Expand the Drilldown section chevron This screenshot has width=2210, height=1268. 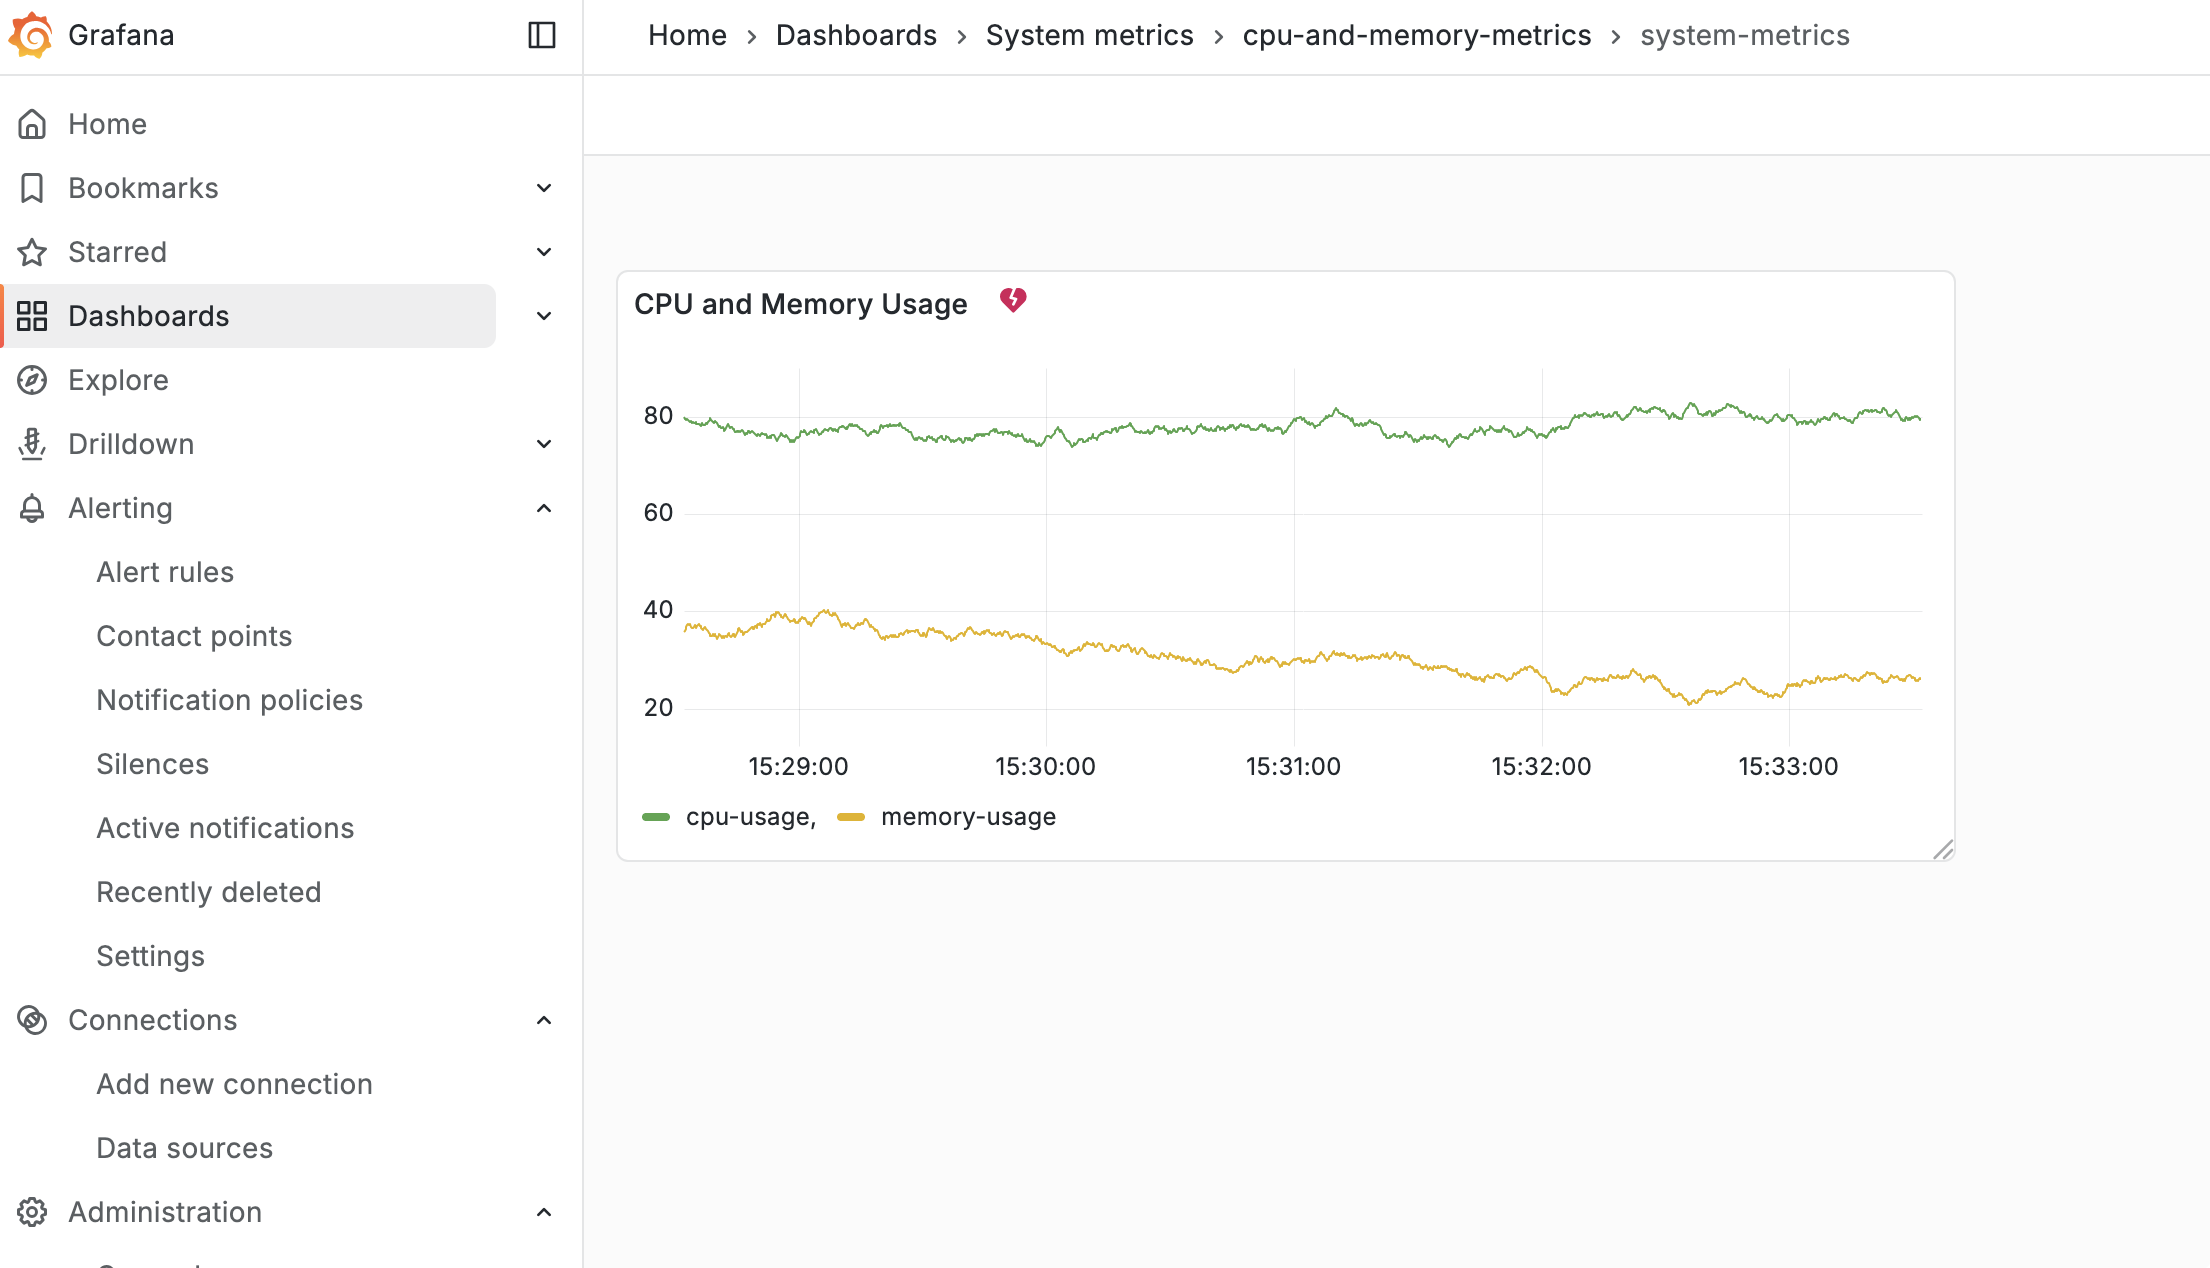pos(544,444)
